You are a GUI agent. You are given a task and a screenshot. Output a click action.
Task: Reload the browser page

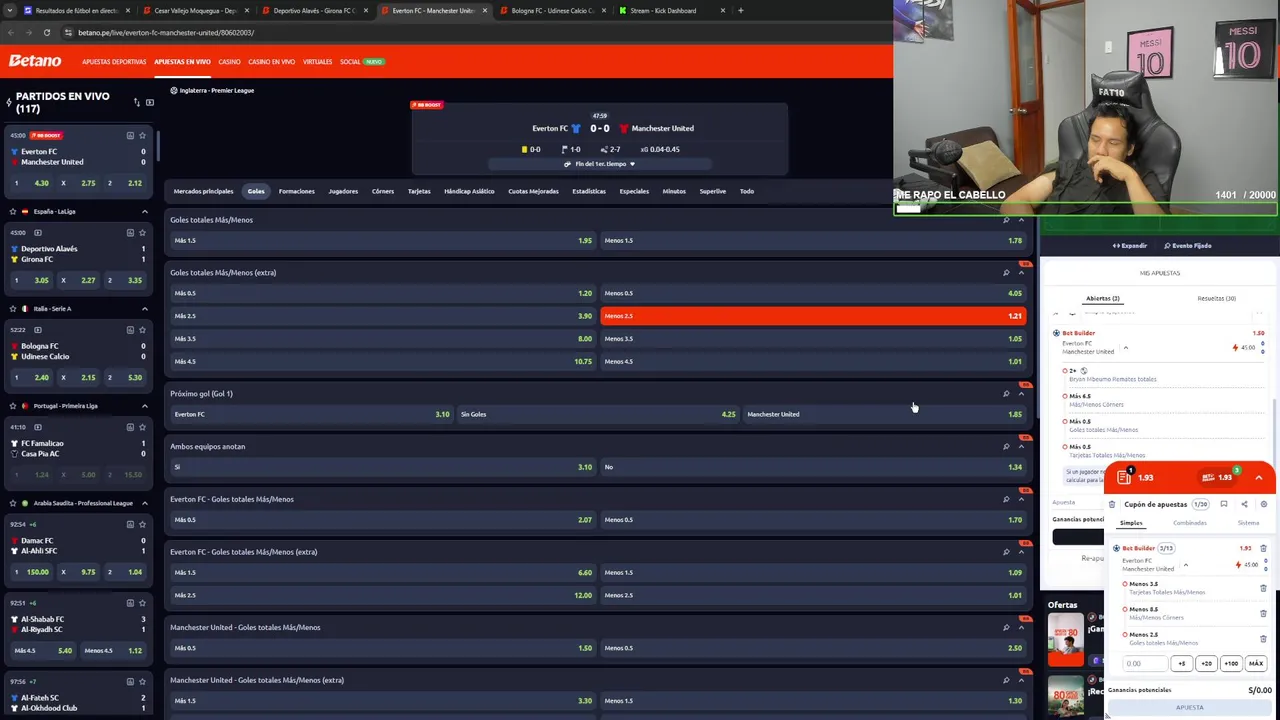click(46, 32)
